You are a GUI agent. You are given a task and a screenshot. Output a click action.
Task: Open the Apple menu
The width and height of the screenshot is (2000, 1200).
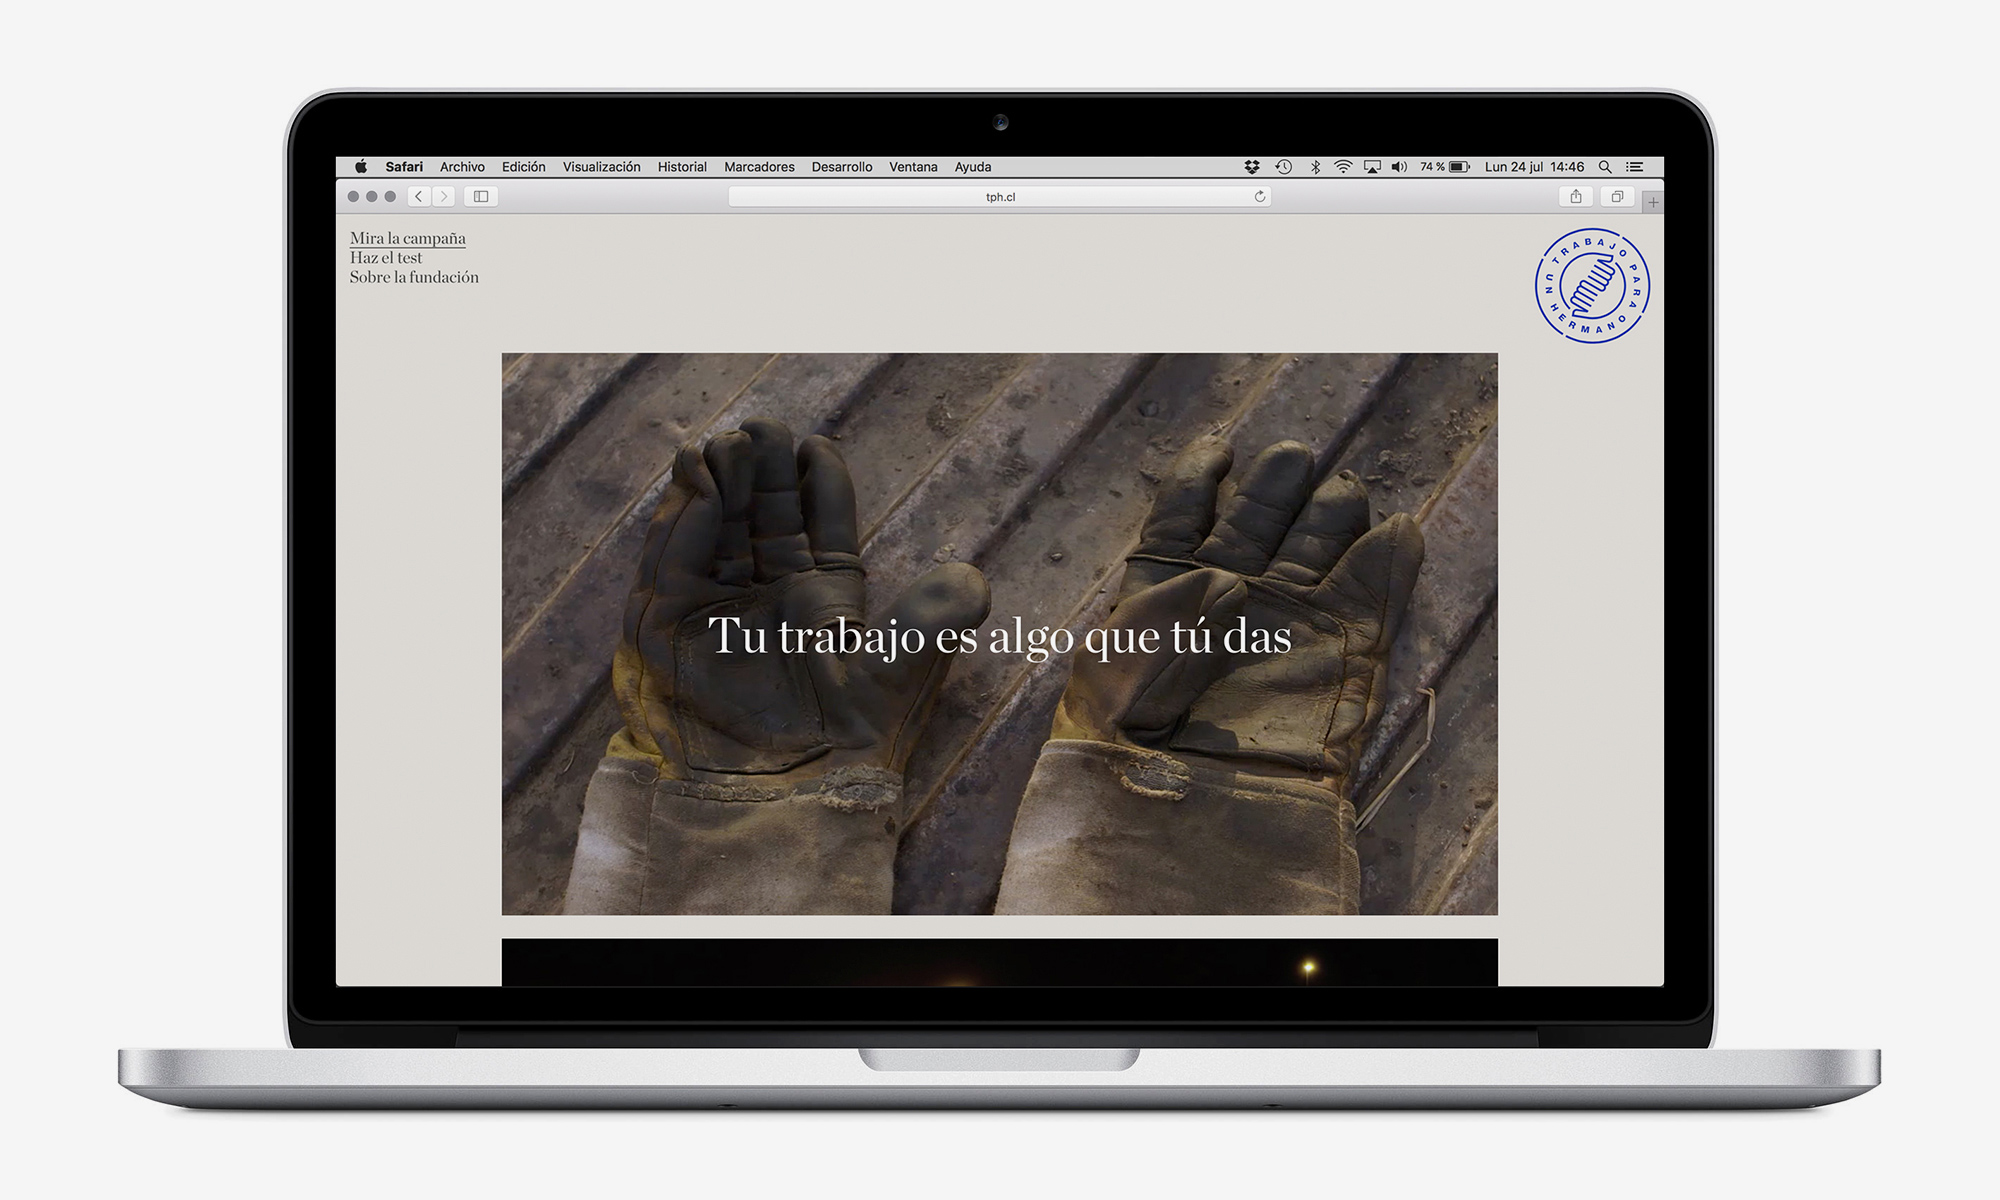[x=361, y=167]
